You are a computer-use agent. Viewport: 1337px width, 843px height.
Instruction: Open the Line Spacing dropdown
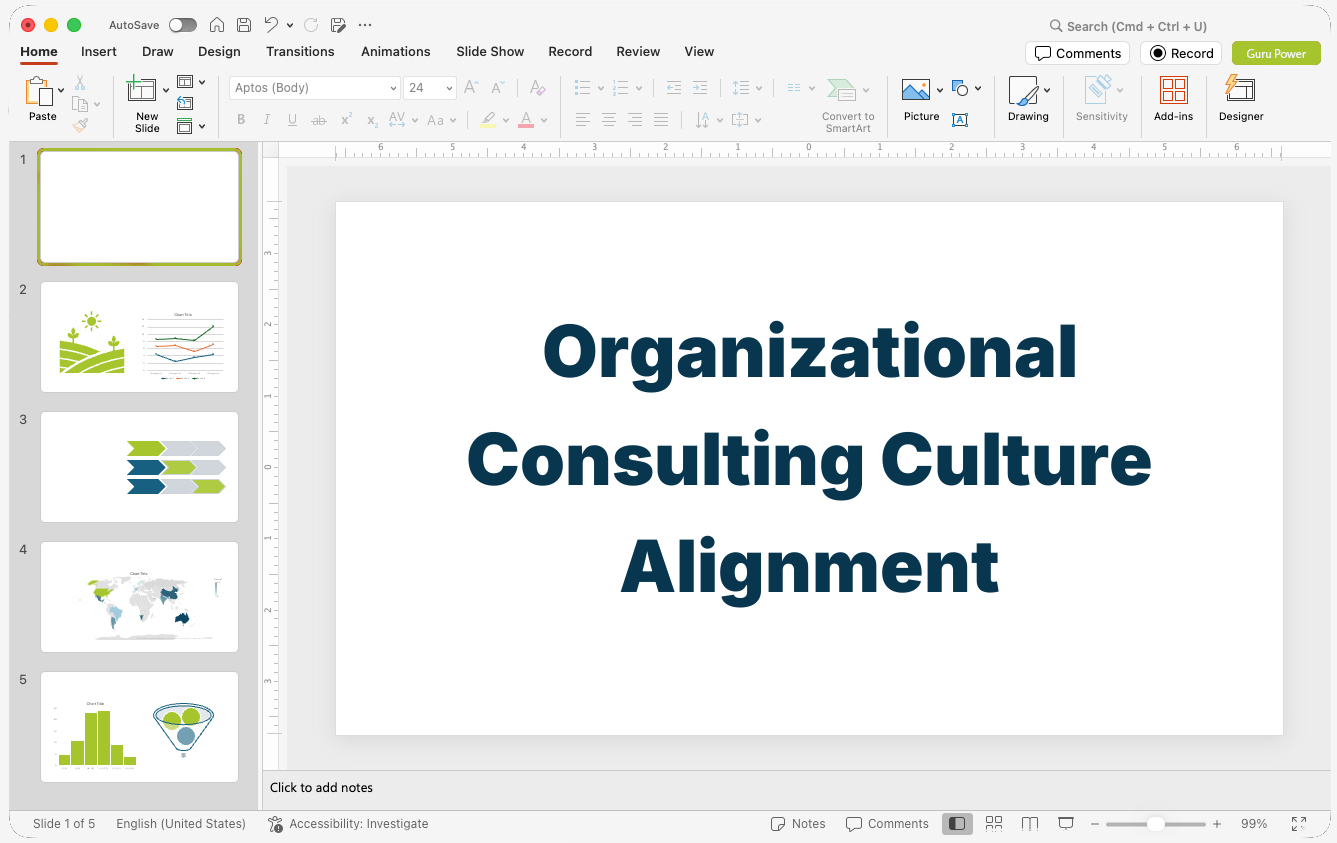point(759,88)
